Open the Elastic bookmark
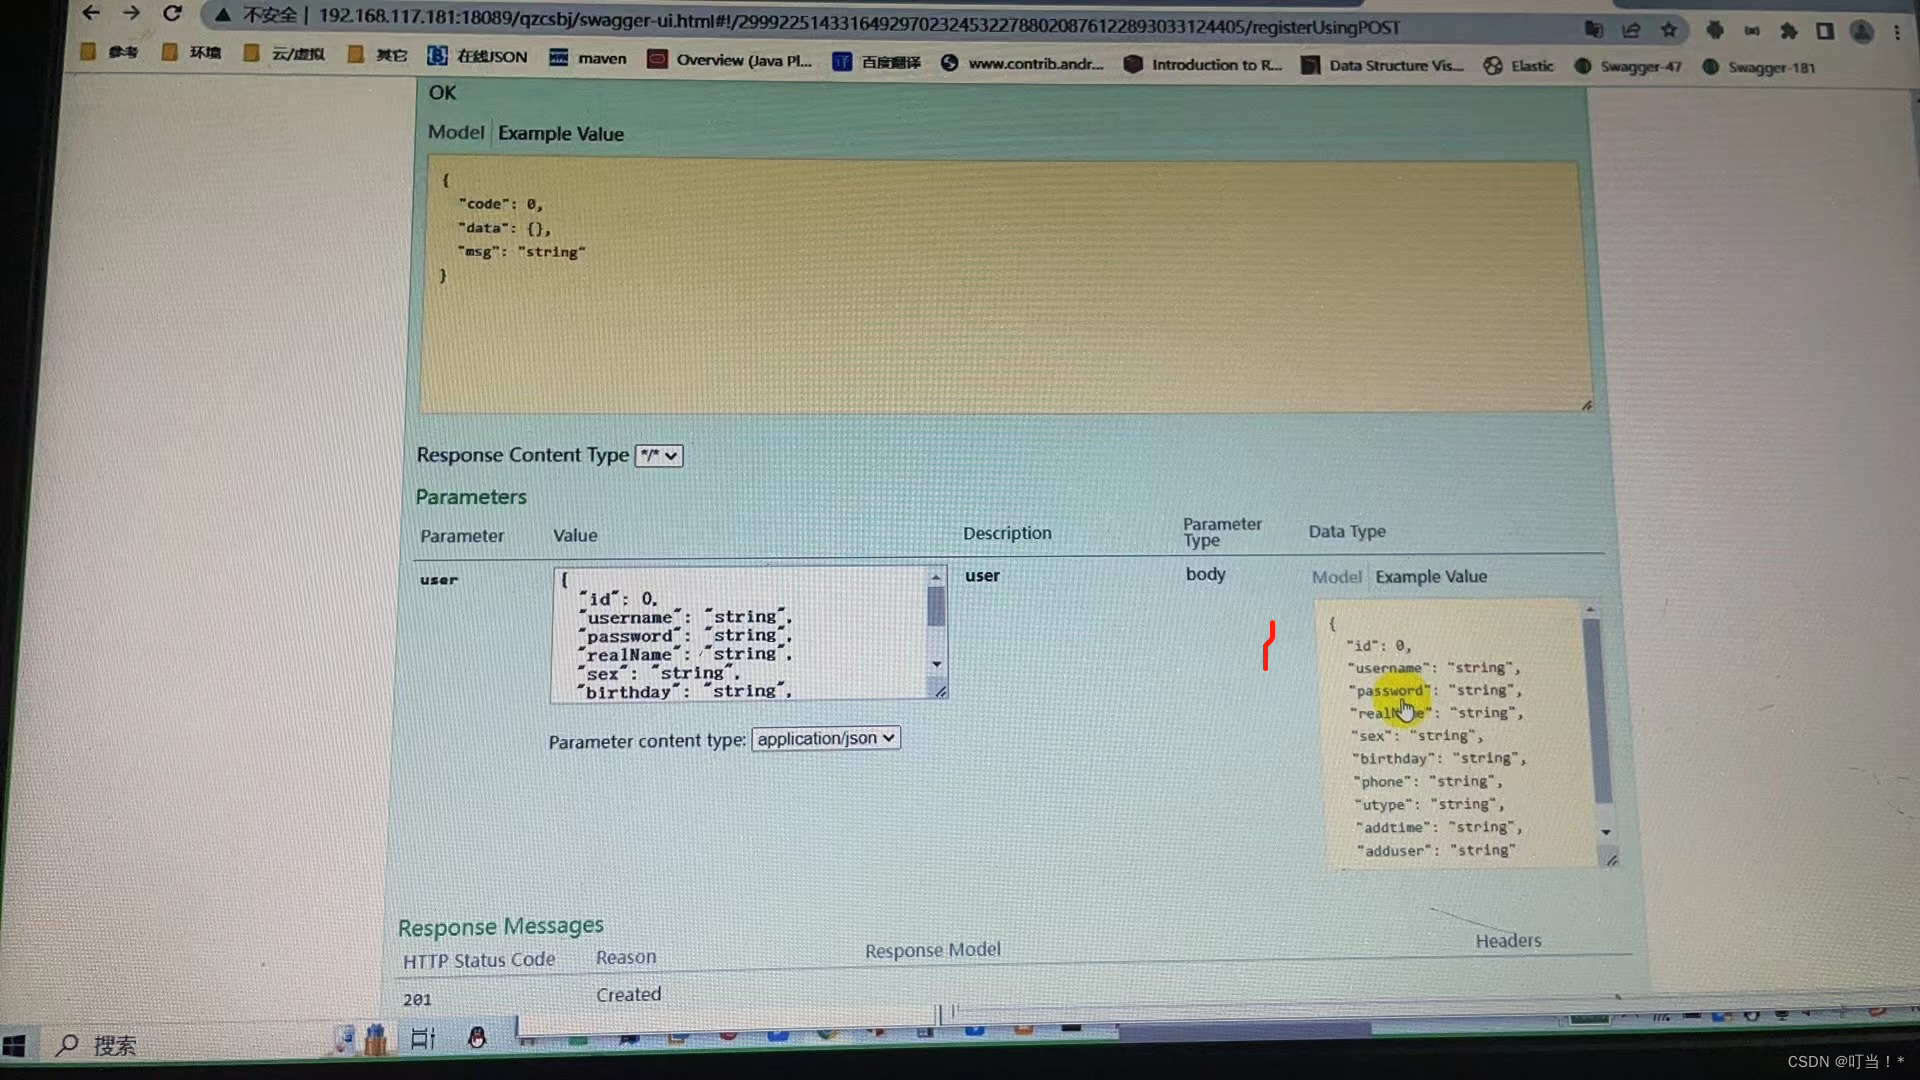Image resolution: width=1920 pixels, height=1080 pixels. pos(1519,66)
